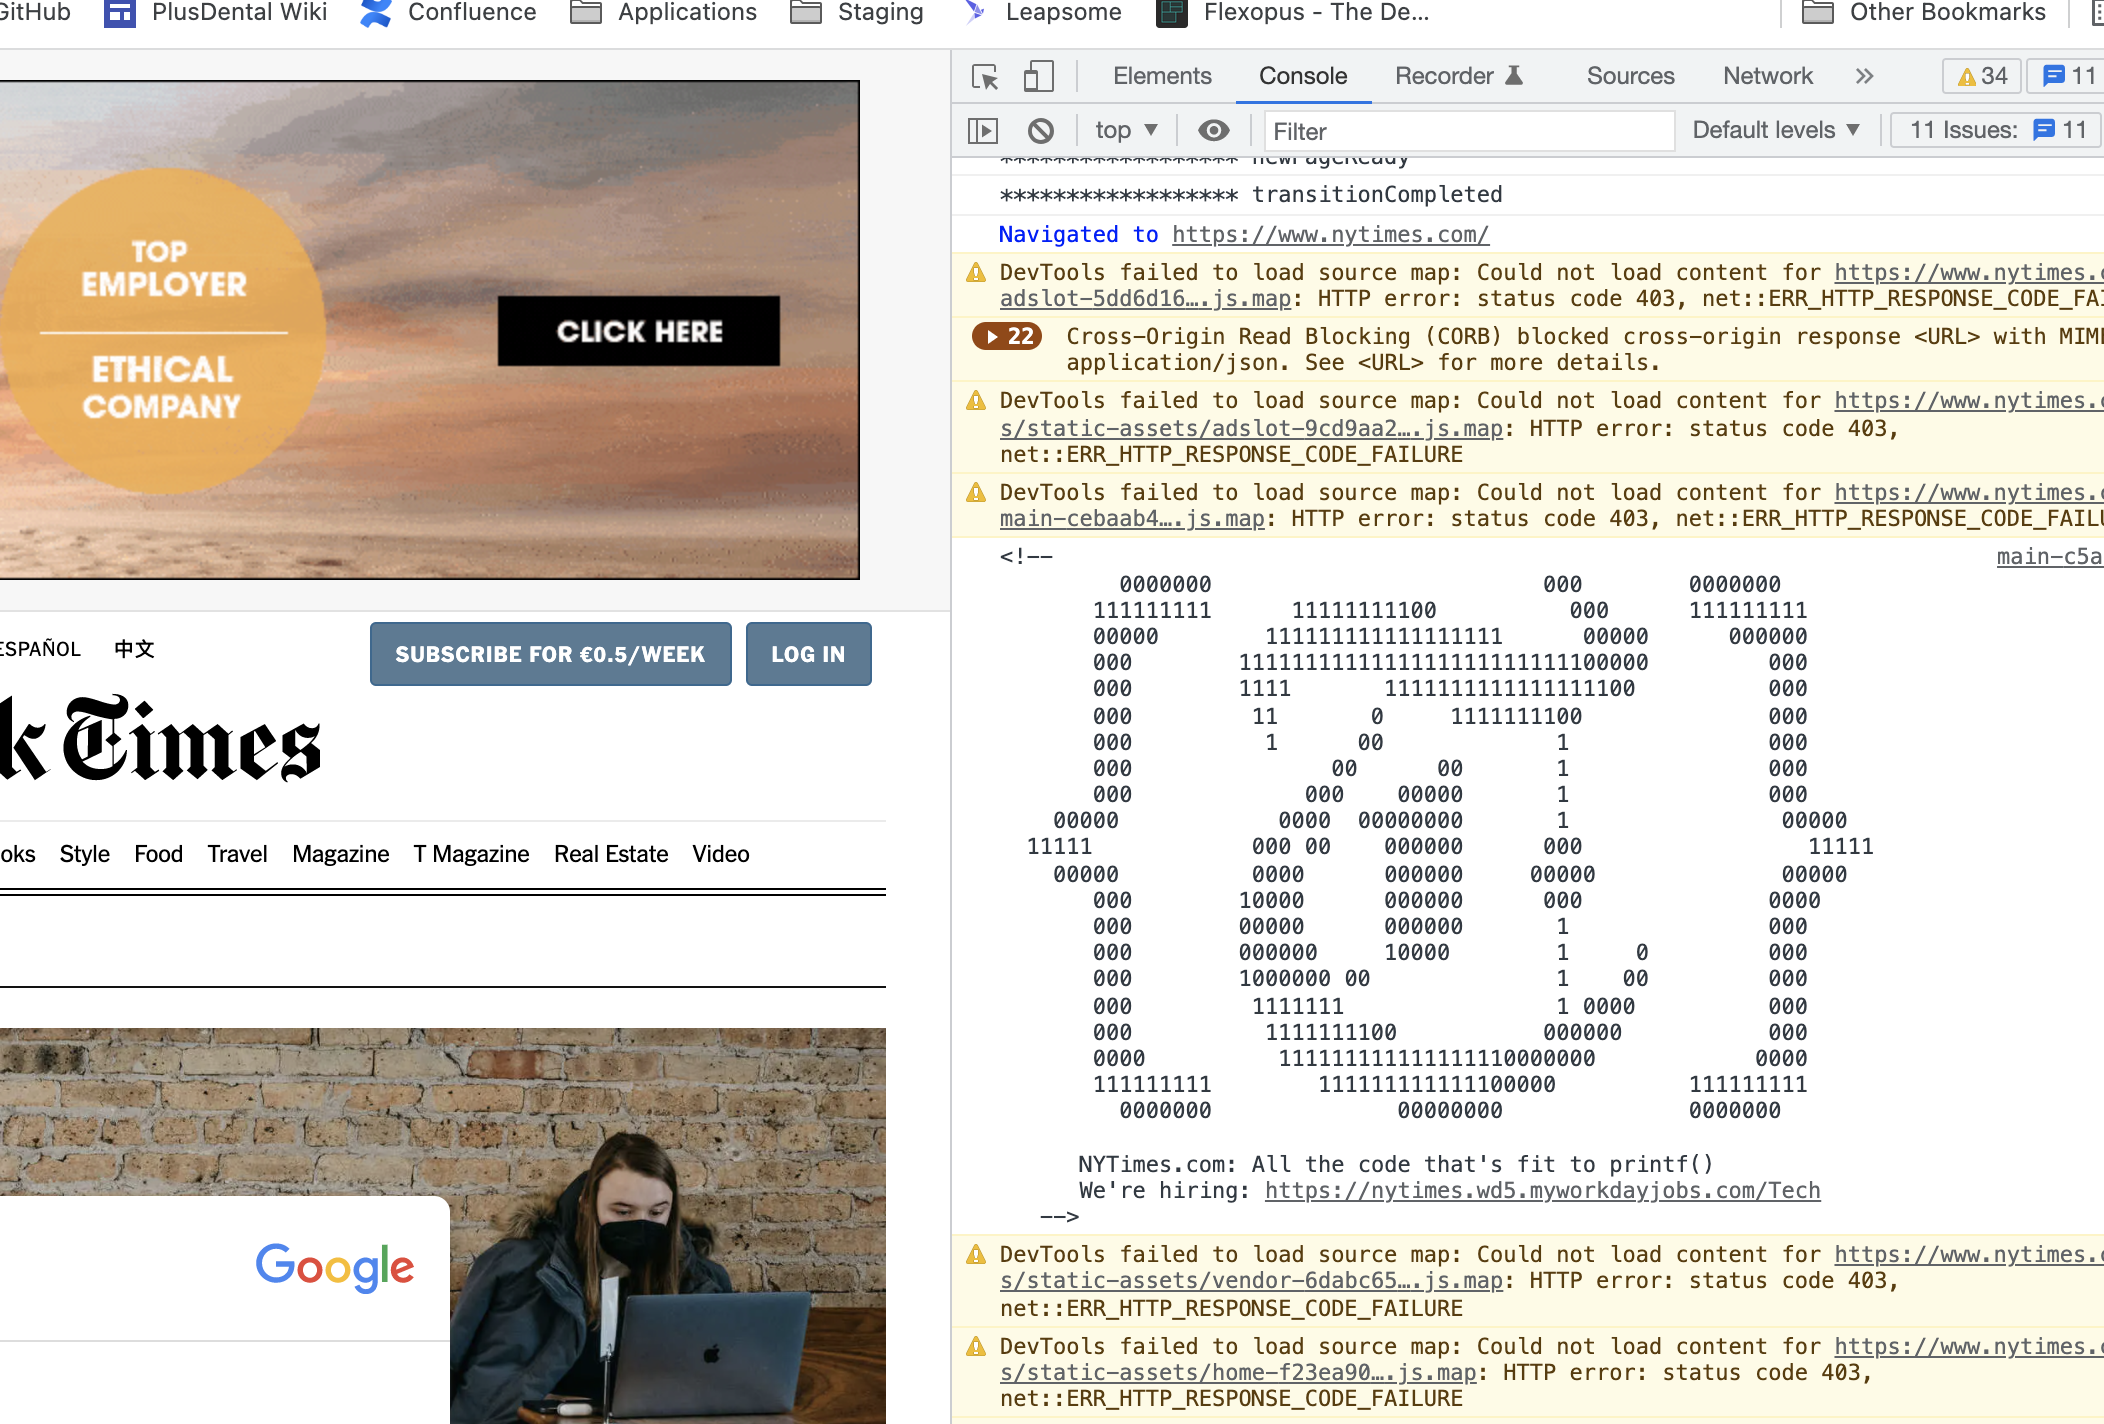Image resolution: width=2104 pixels, height=1424 pixels.
Task: Open the Network tab
Action: [x=1767, y=76]
